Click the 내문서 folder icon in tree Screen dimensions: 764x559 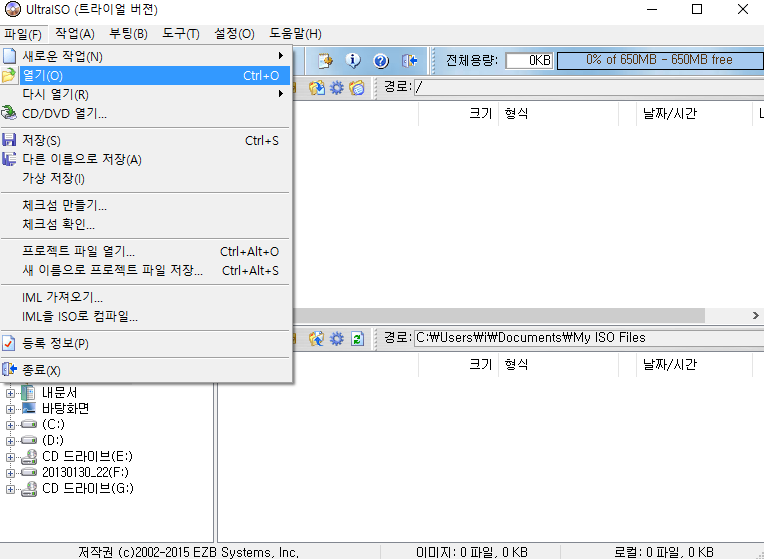(x=28, y=393)
